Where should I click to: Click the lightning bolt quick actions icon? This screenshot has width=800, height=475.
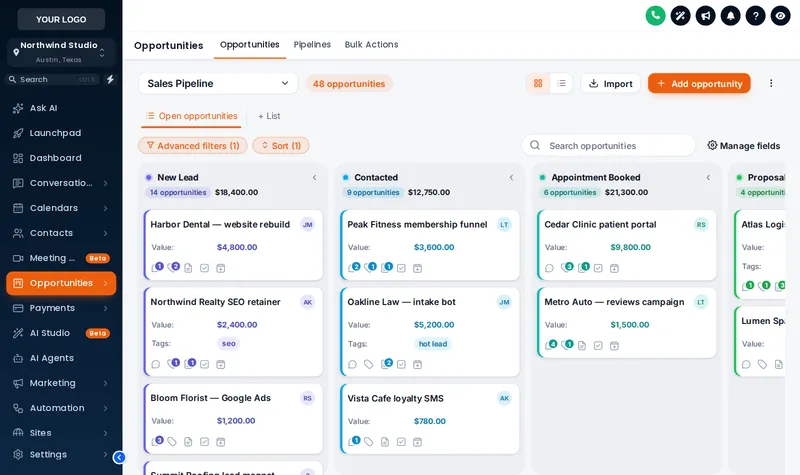(x=110, y=79)
